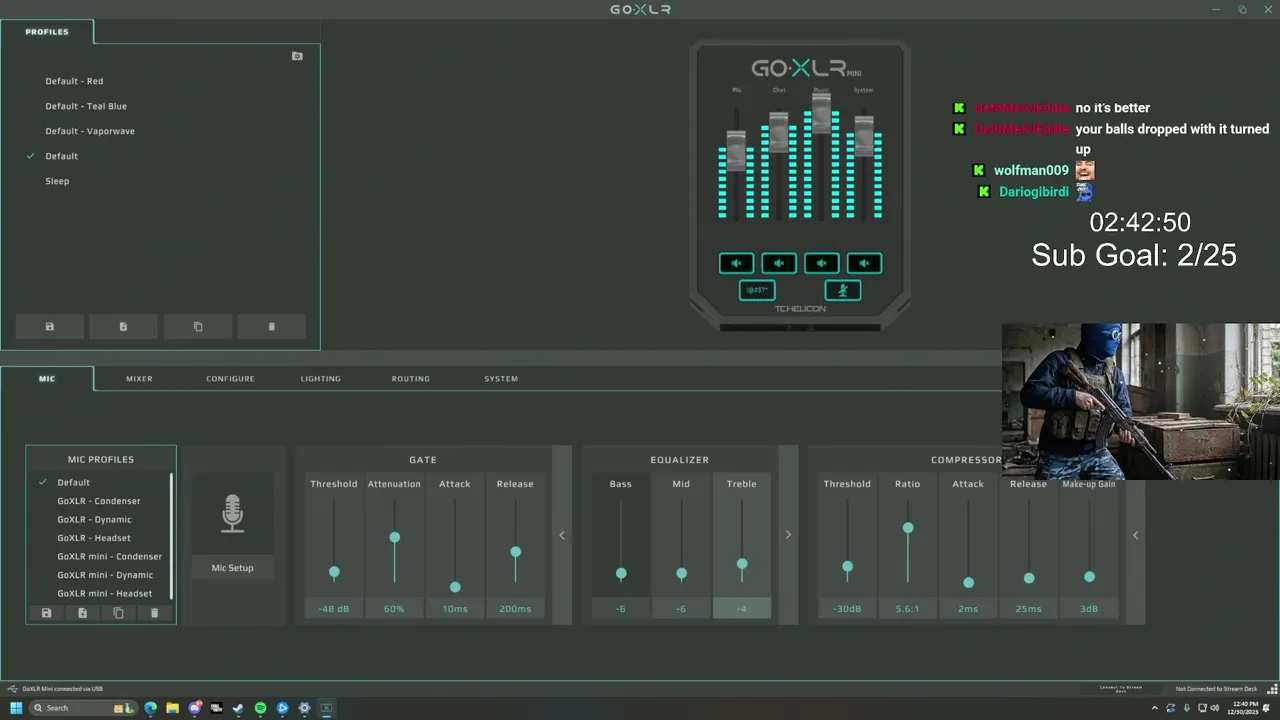1280x720 pixels.
Task: Click the Equalizer Bass slider handle
Action: tap(621, 574)
